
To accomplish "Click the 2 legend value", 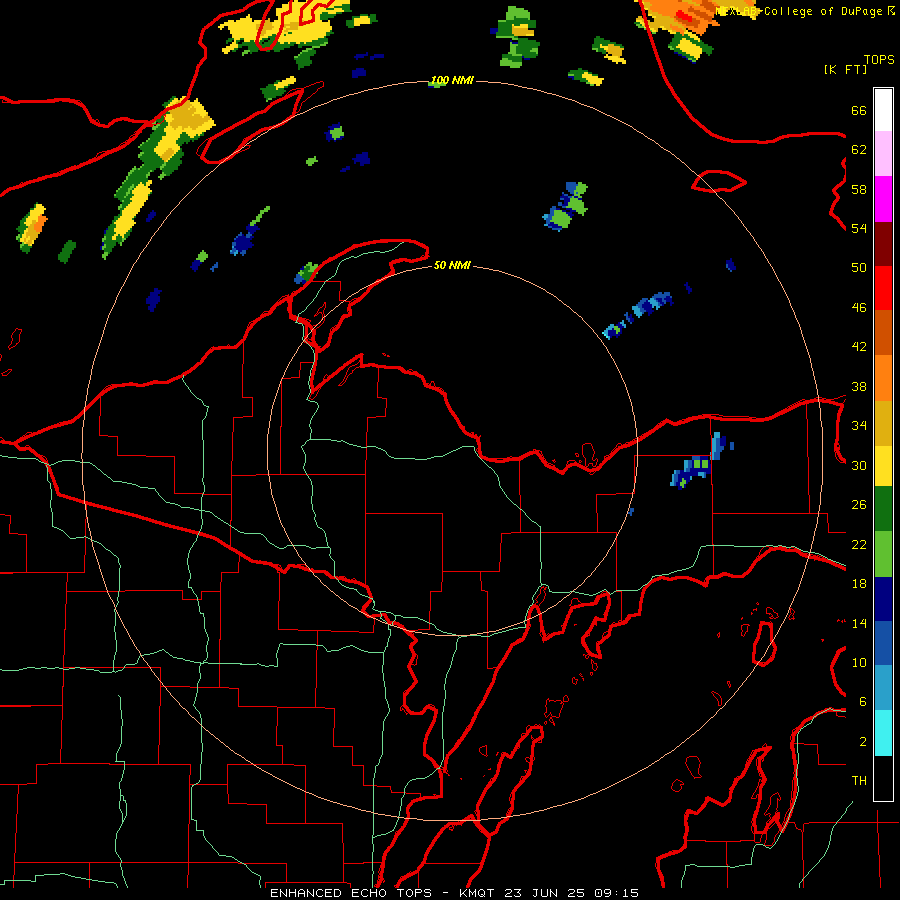I will [863, 742].
